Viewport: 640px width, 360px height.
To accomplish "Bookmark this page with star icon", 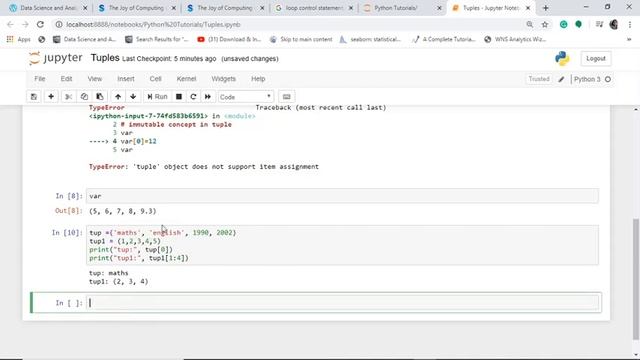I will tap(544, 24).
